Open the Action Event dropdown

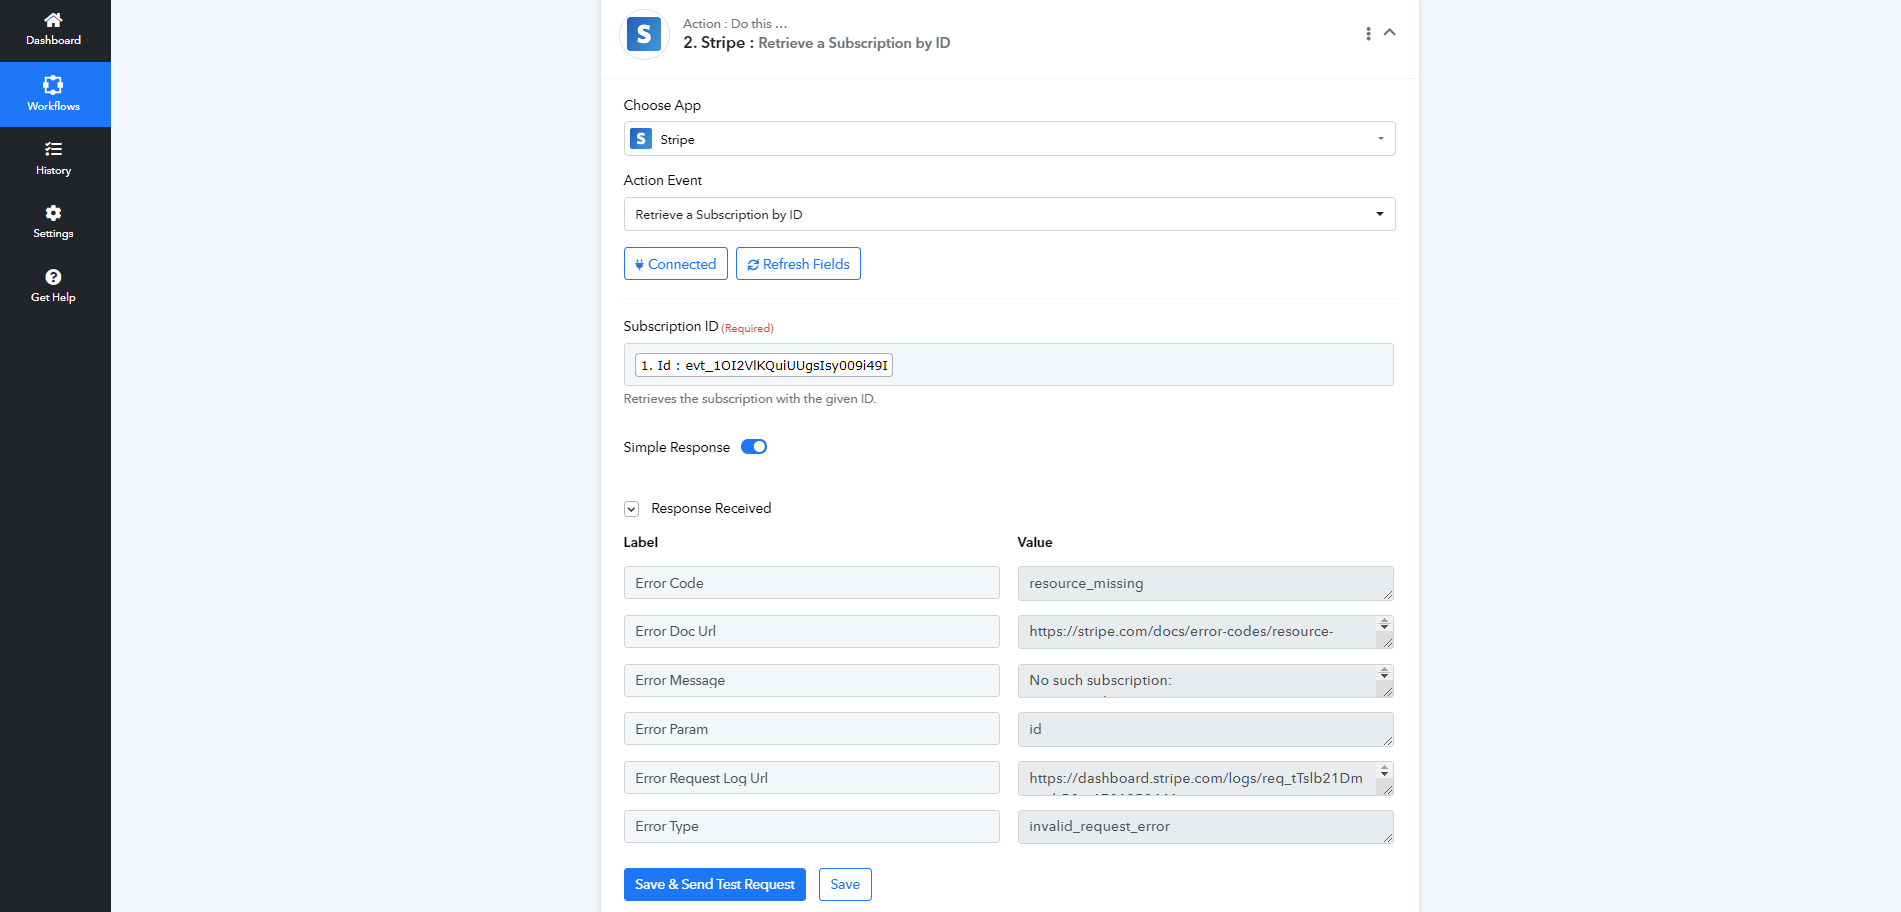(x=1009, y=214)
